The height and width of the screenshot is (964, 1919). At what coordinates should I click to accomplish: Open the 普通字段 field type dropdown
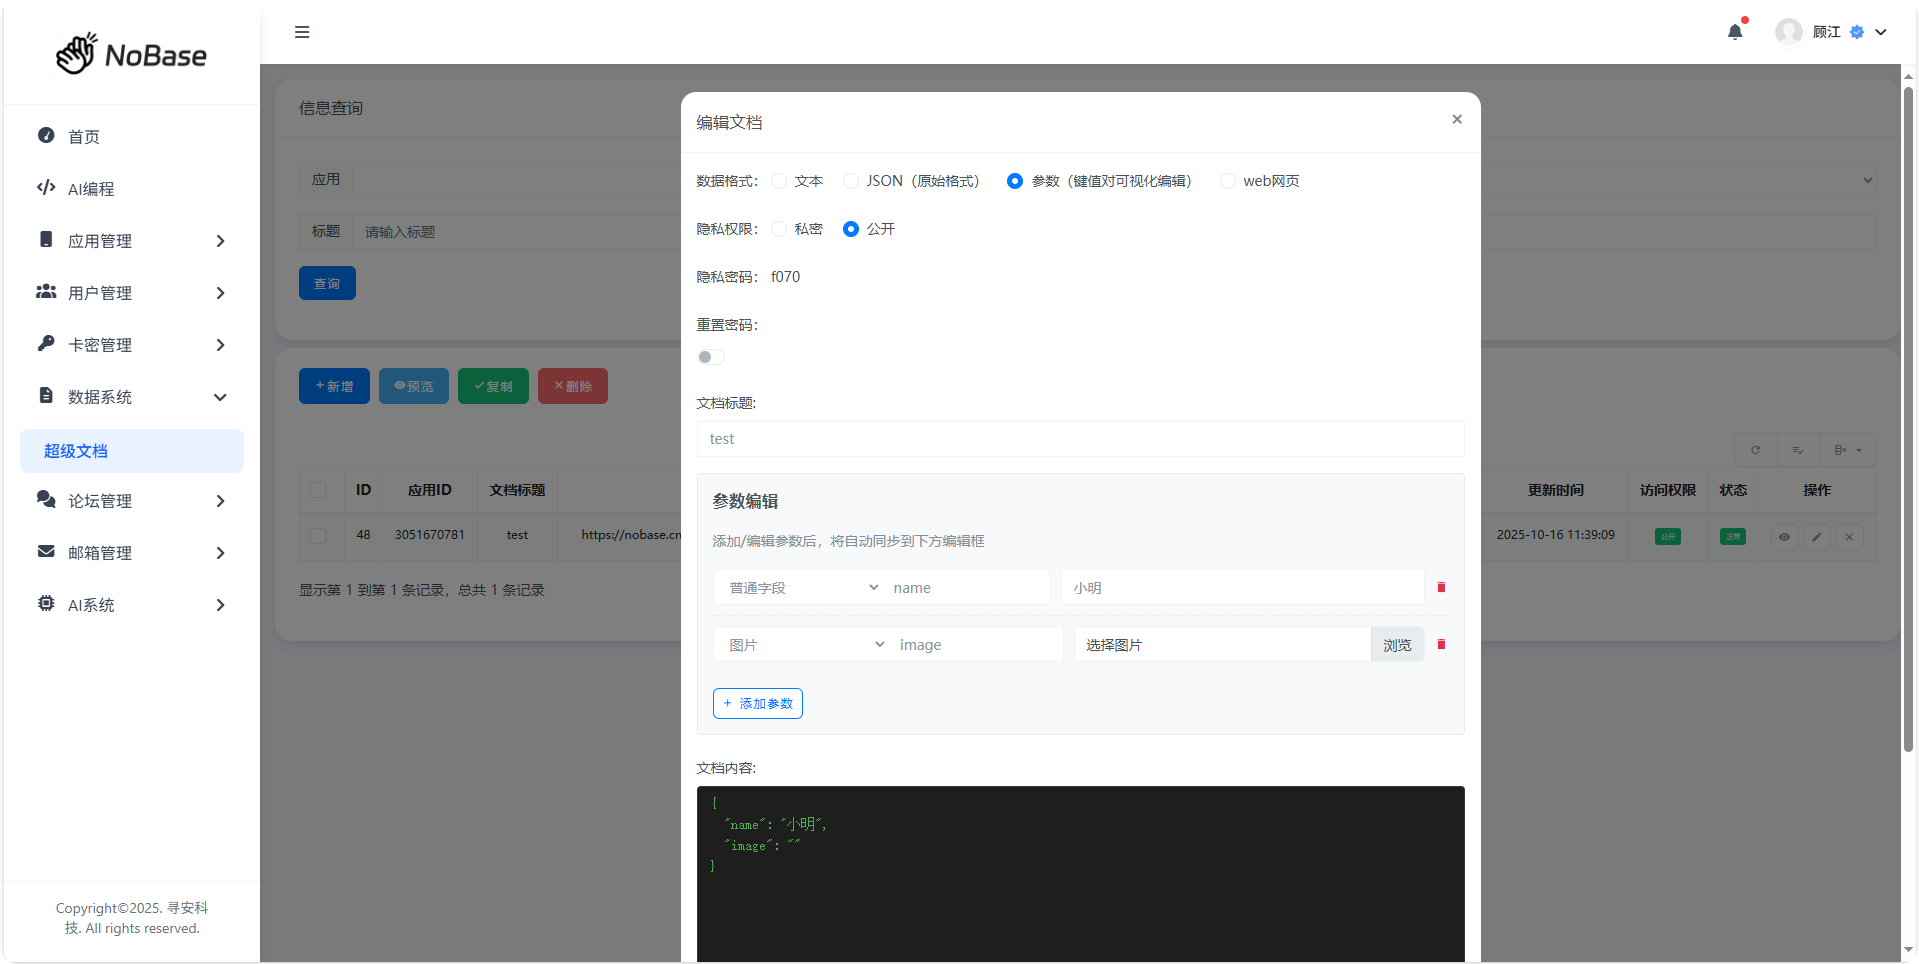(803, 588)
